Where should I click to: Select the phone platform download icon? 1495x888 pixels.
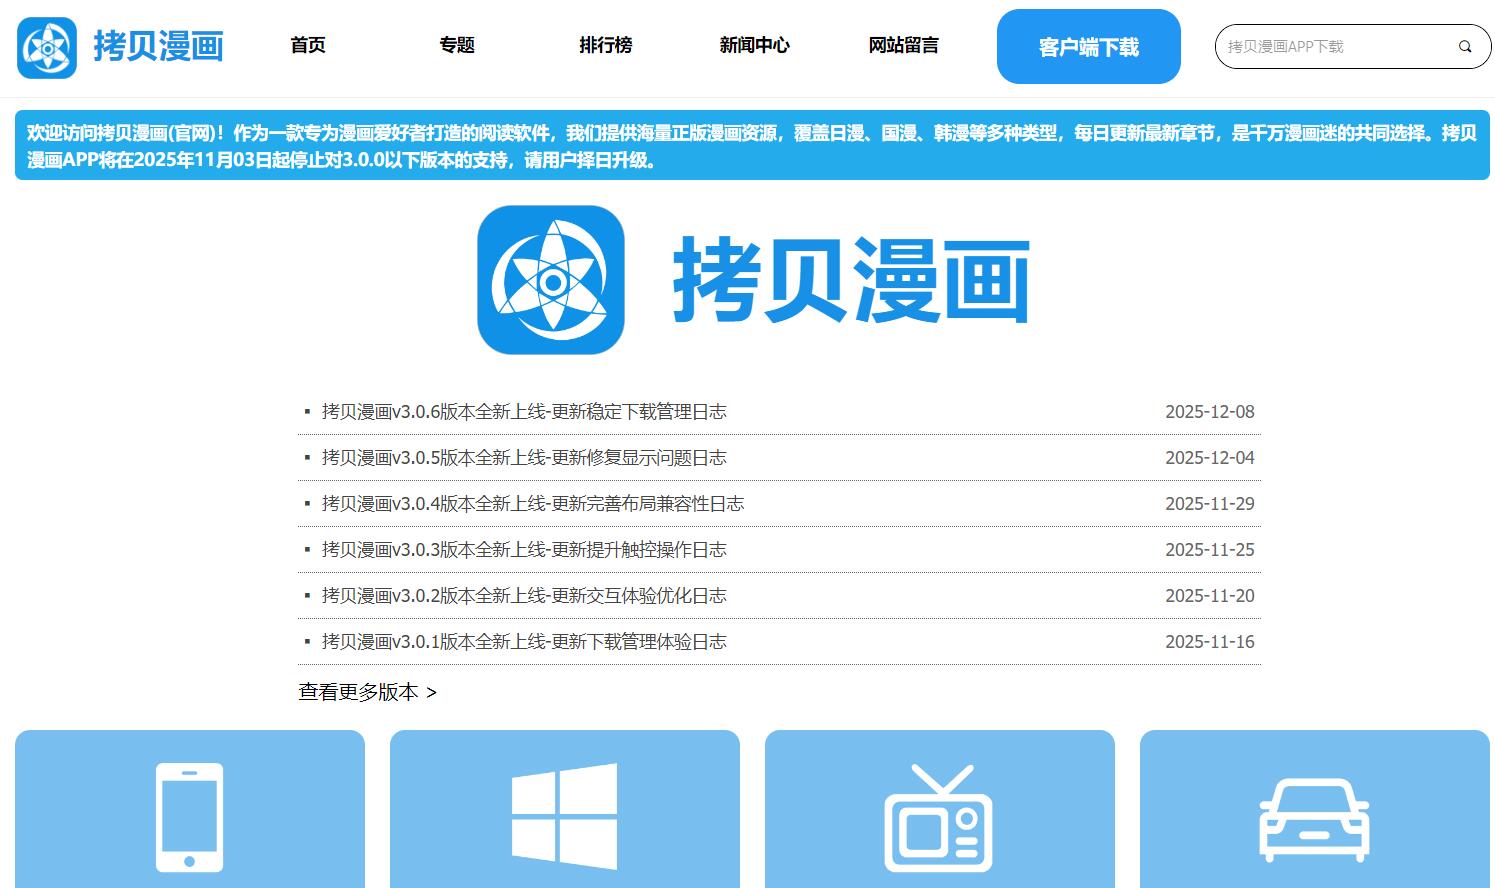[189, 815]
